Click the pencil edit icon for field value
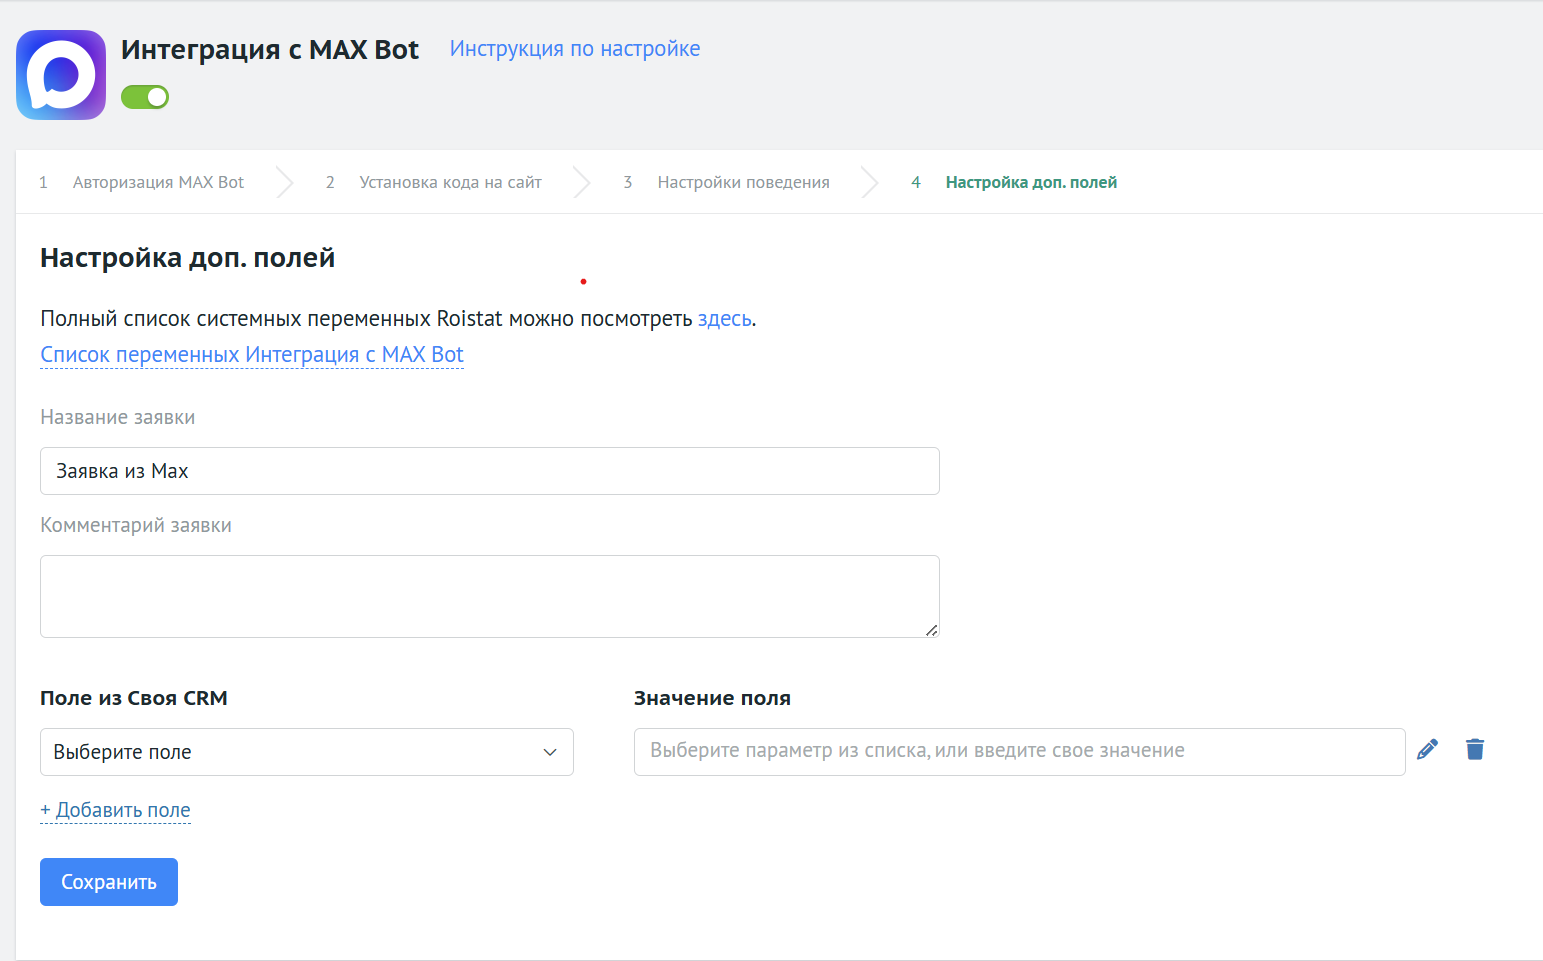 click(x=1427, y=749)
